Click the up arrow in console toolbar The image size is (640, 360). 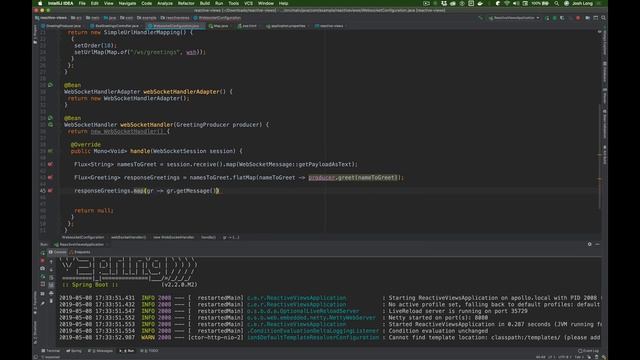pos(51,262)
